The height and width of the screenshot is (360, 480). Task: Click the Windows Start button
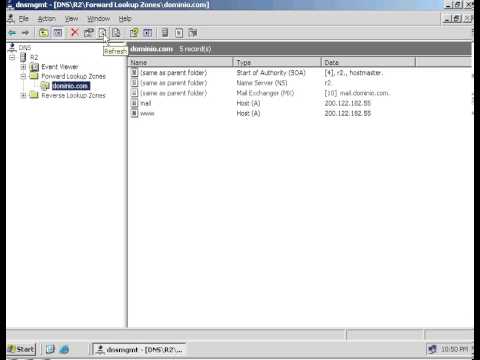(21, 349)
